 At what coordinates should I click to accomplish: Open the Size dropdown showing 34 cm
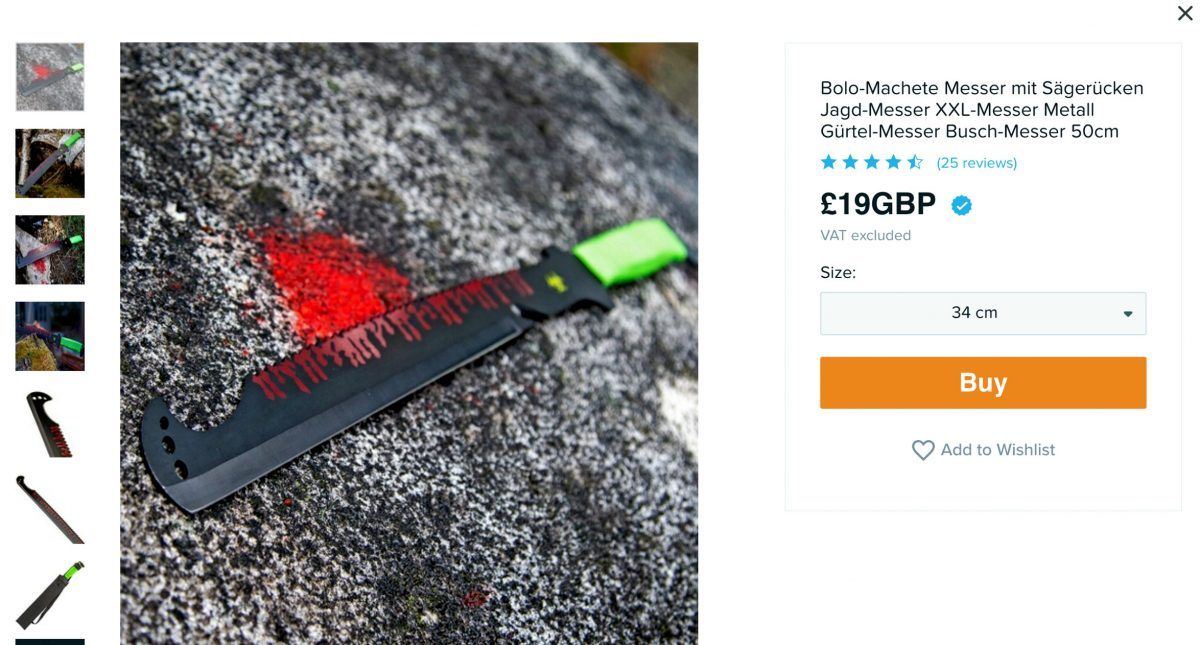pos(983,313)
